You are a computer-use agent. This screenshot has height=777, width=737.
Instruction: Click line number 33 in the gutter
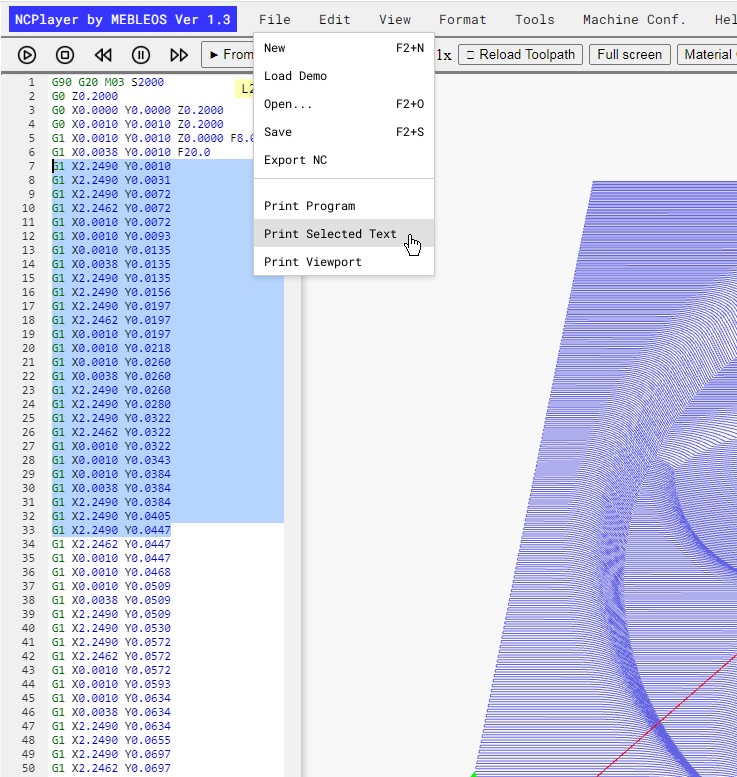[28, 530]
